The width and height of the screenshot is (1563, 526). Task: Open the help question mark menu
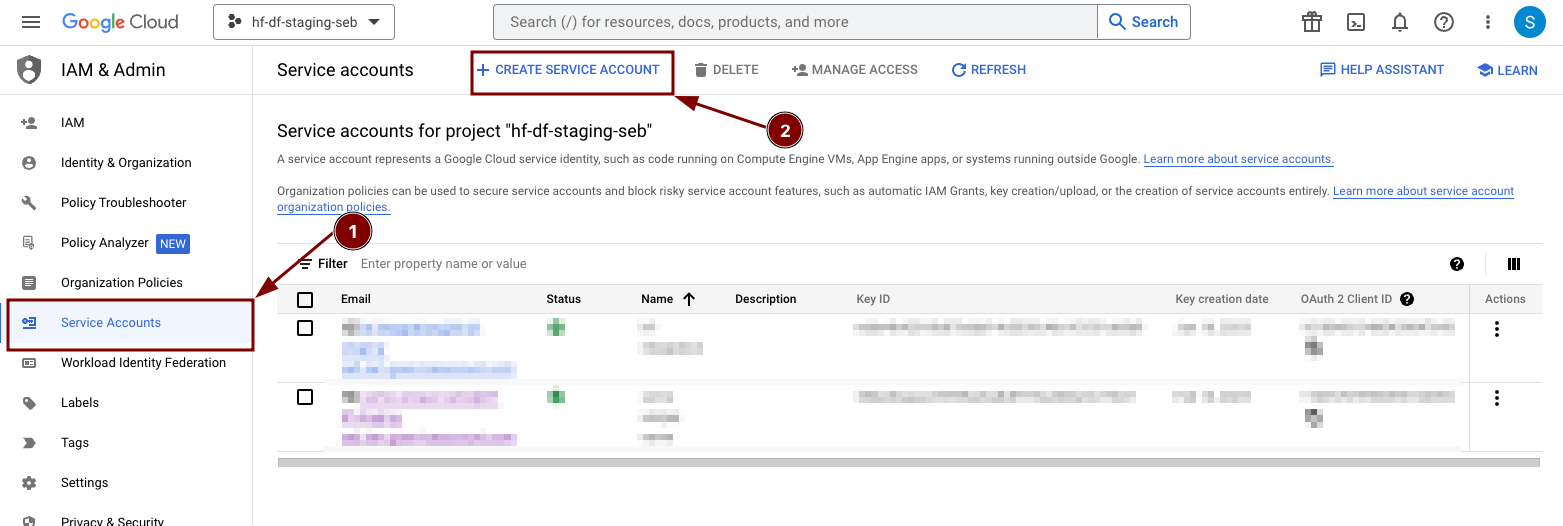(x=1444, y=22)
